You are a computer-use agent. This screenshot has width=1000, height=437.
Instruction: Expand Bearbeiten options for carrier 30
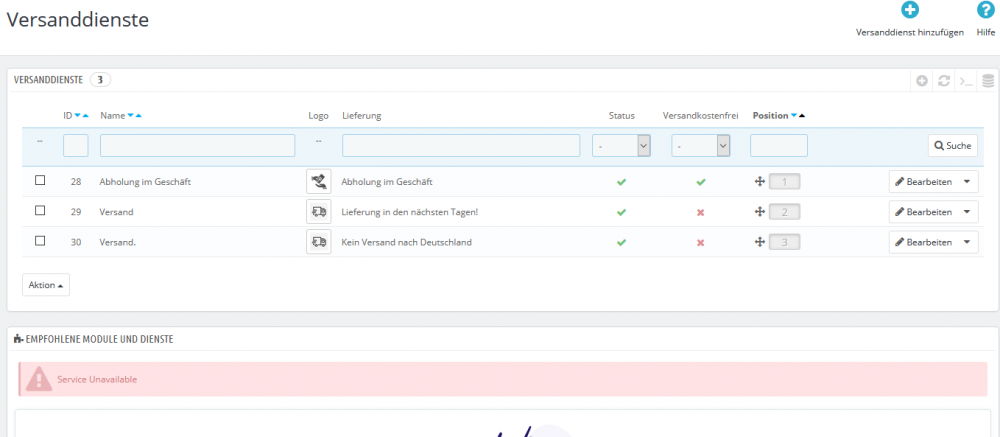click(967, 242)
